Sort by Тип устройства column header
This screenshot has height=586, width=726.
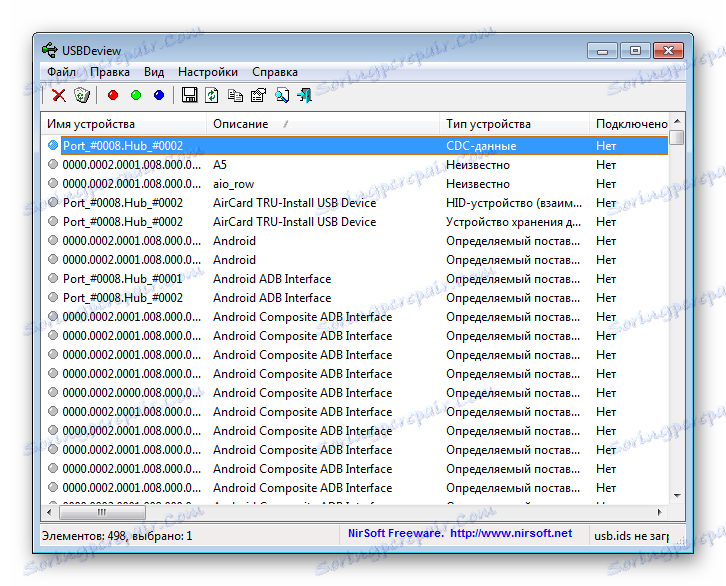point(514,124)
